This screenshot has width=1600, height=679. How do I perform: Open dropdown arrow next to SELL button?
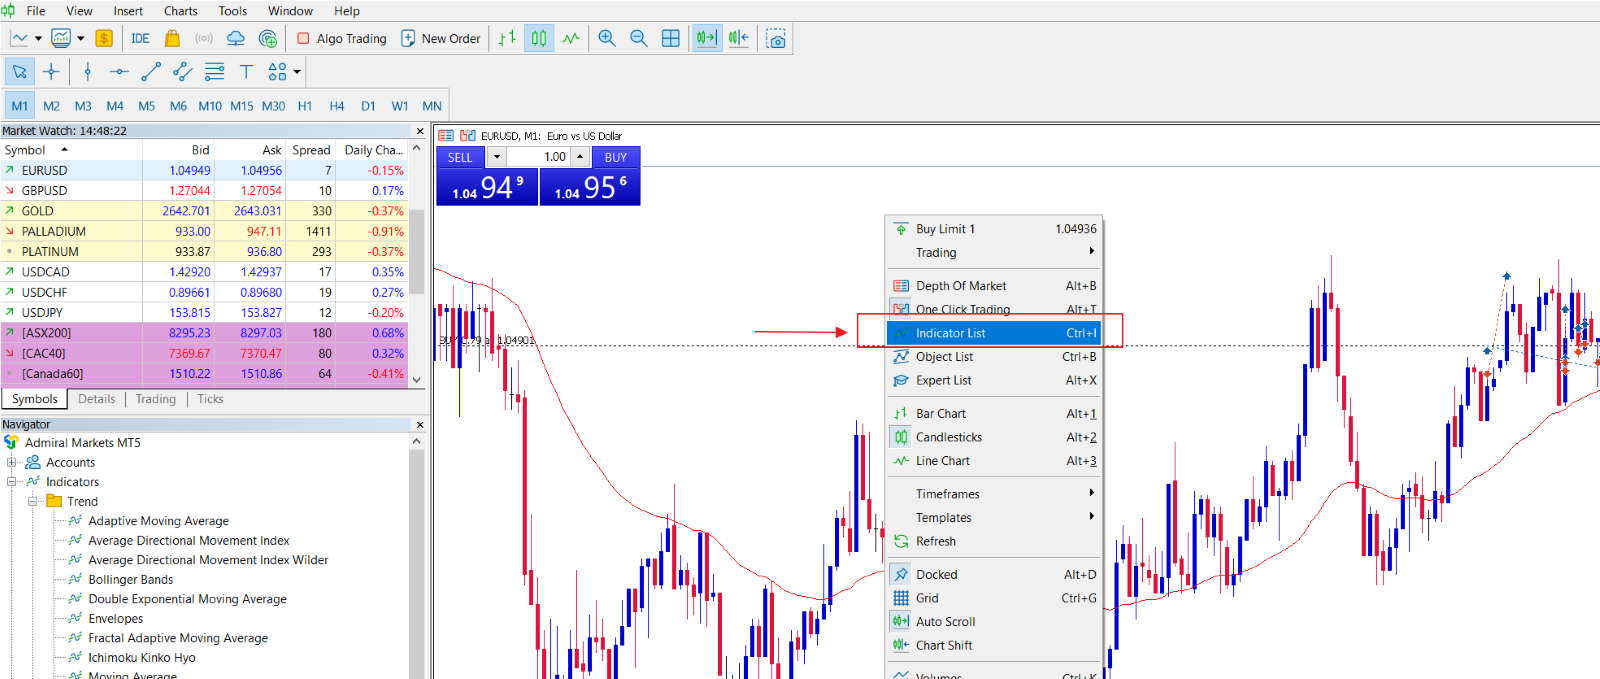(496, 157)
